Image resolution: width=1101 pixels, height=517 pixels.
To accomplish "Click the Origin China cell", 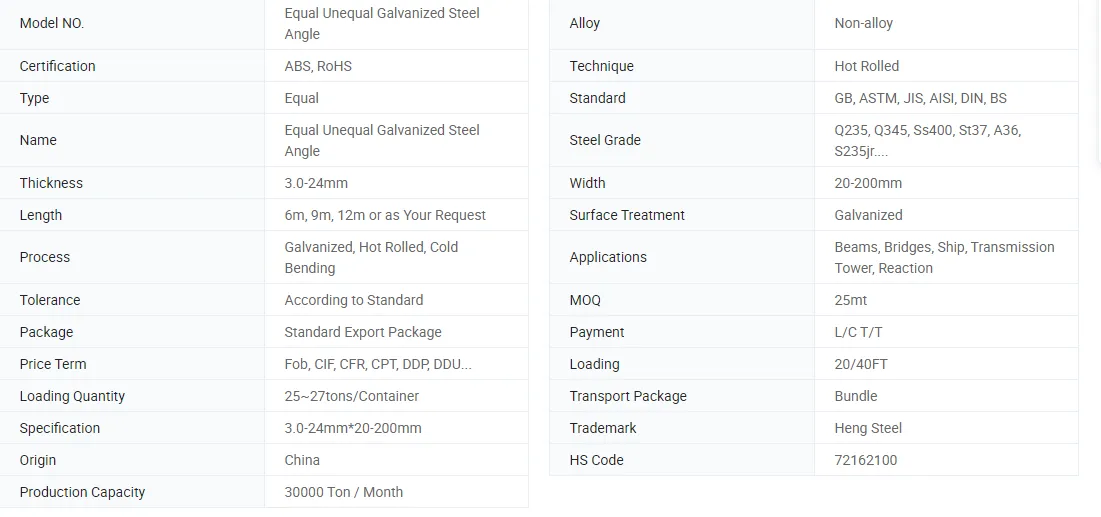I will [x=396, y=460].
